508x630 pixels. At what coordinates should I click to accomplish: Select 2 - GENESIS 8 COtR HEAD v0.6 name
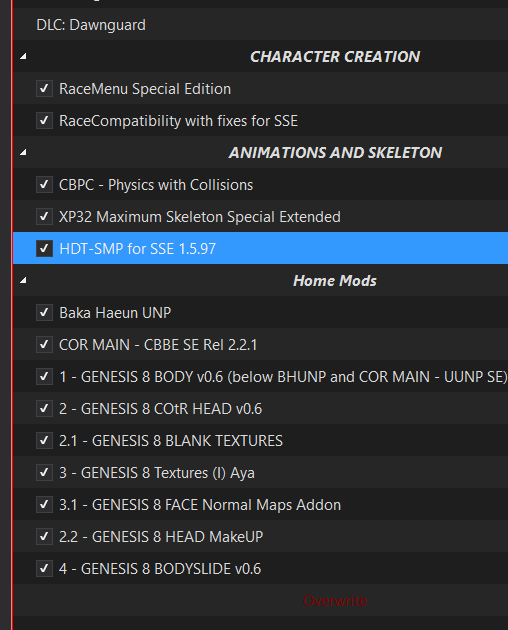[160, 409]
